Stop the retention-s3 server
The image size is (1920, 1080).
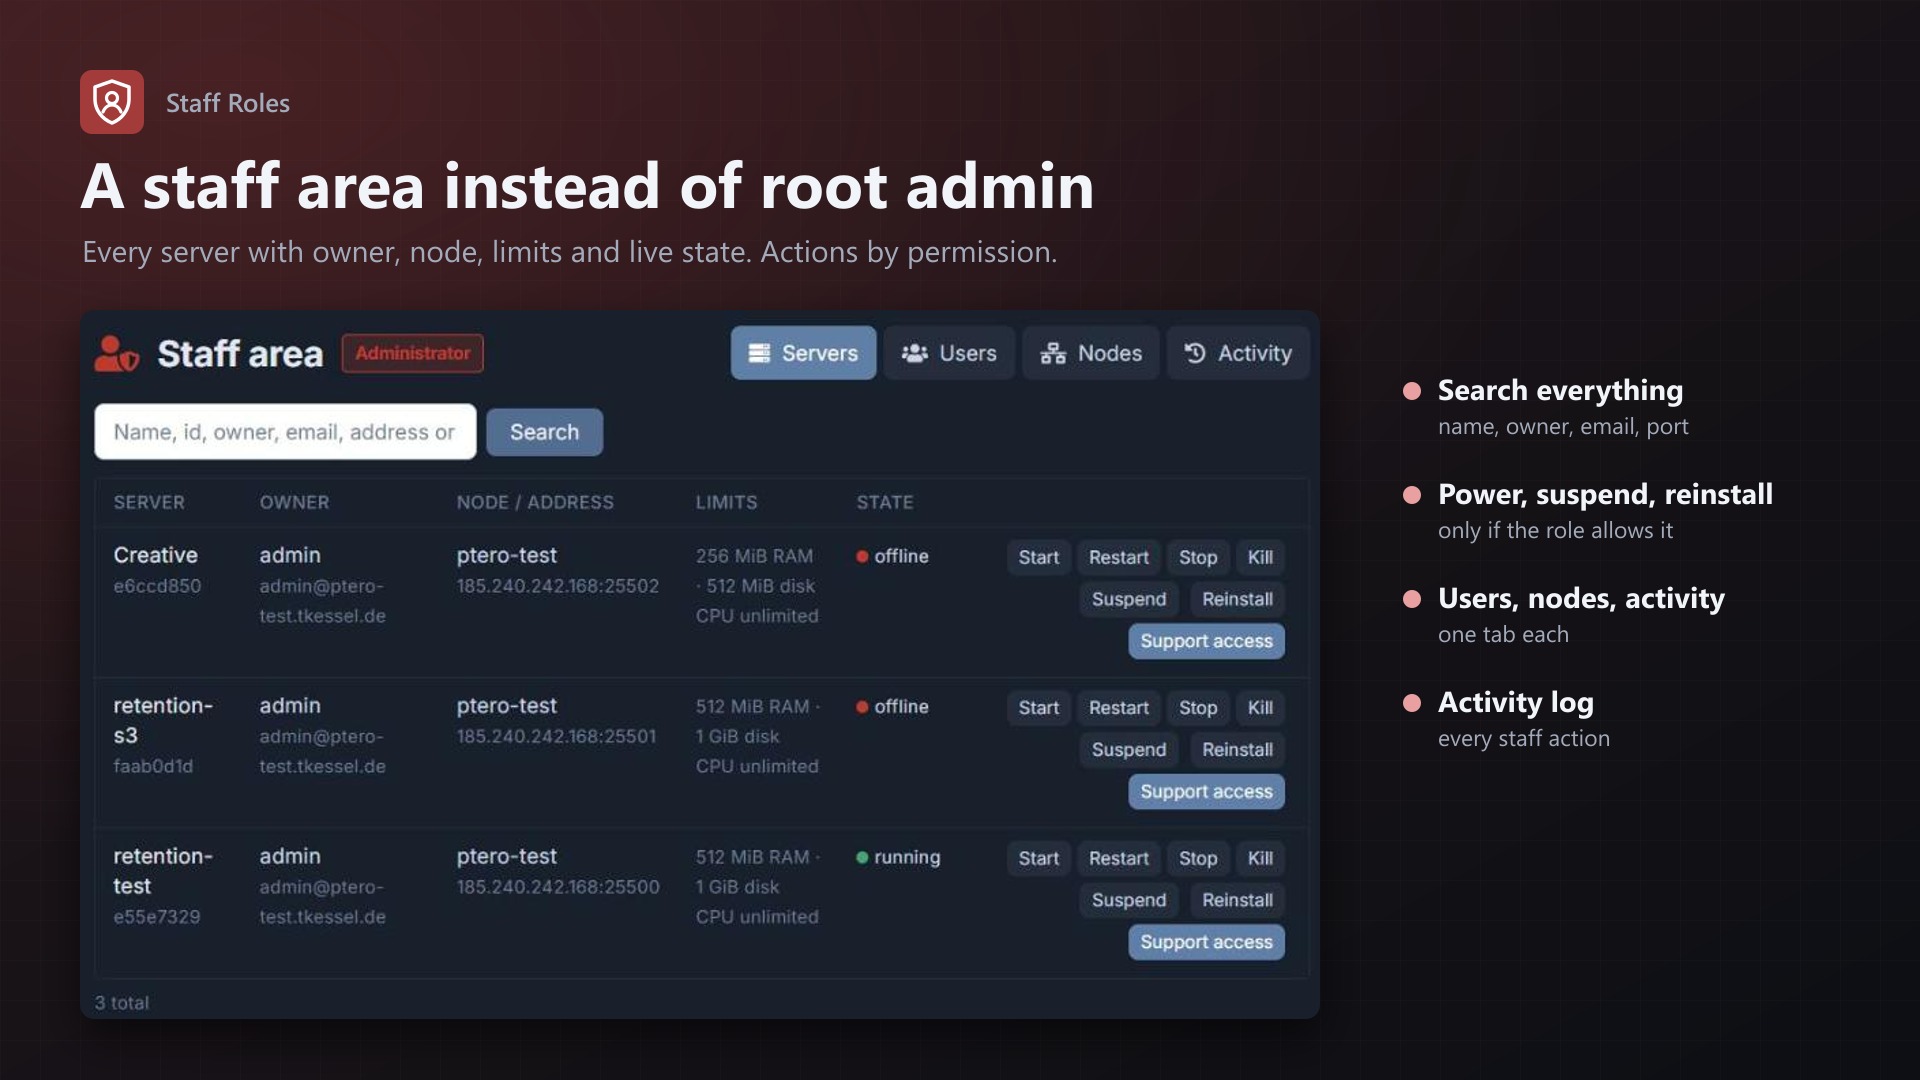point(1198,708)
